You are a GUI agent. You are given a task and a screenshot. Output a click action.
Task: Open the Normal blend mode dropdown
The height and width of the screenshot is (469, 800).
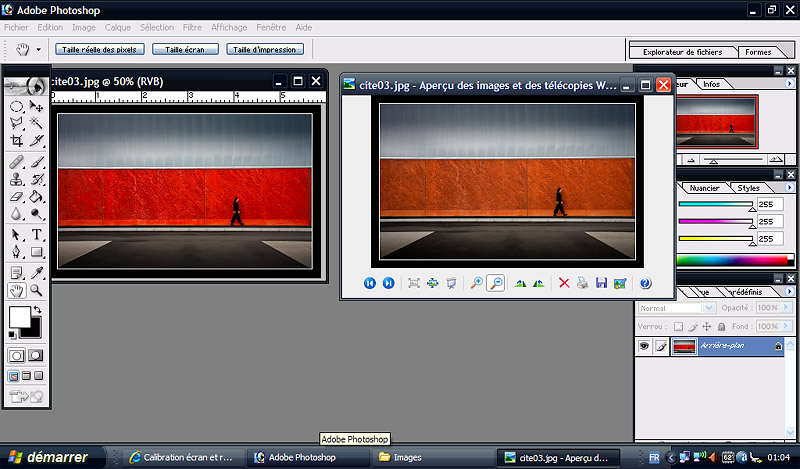coord(676,308)
